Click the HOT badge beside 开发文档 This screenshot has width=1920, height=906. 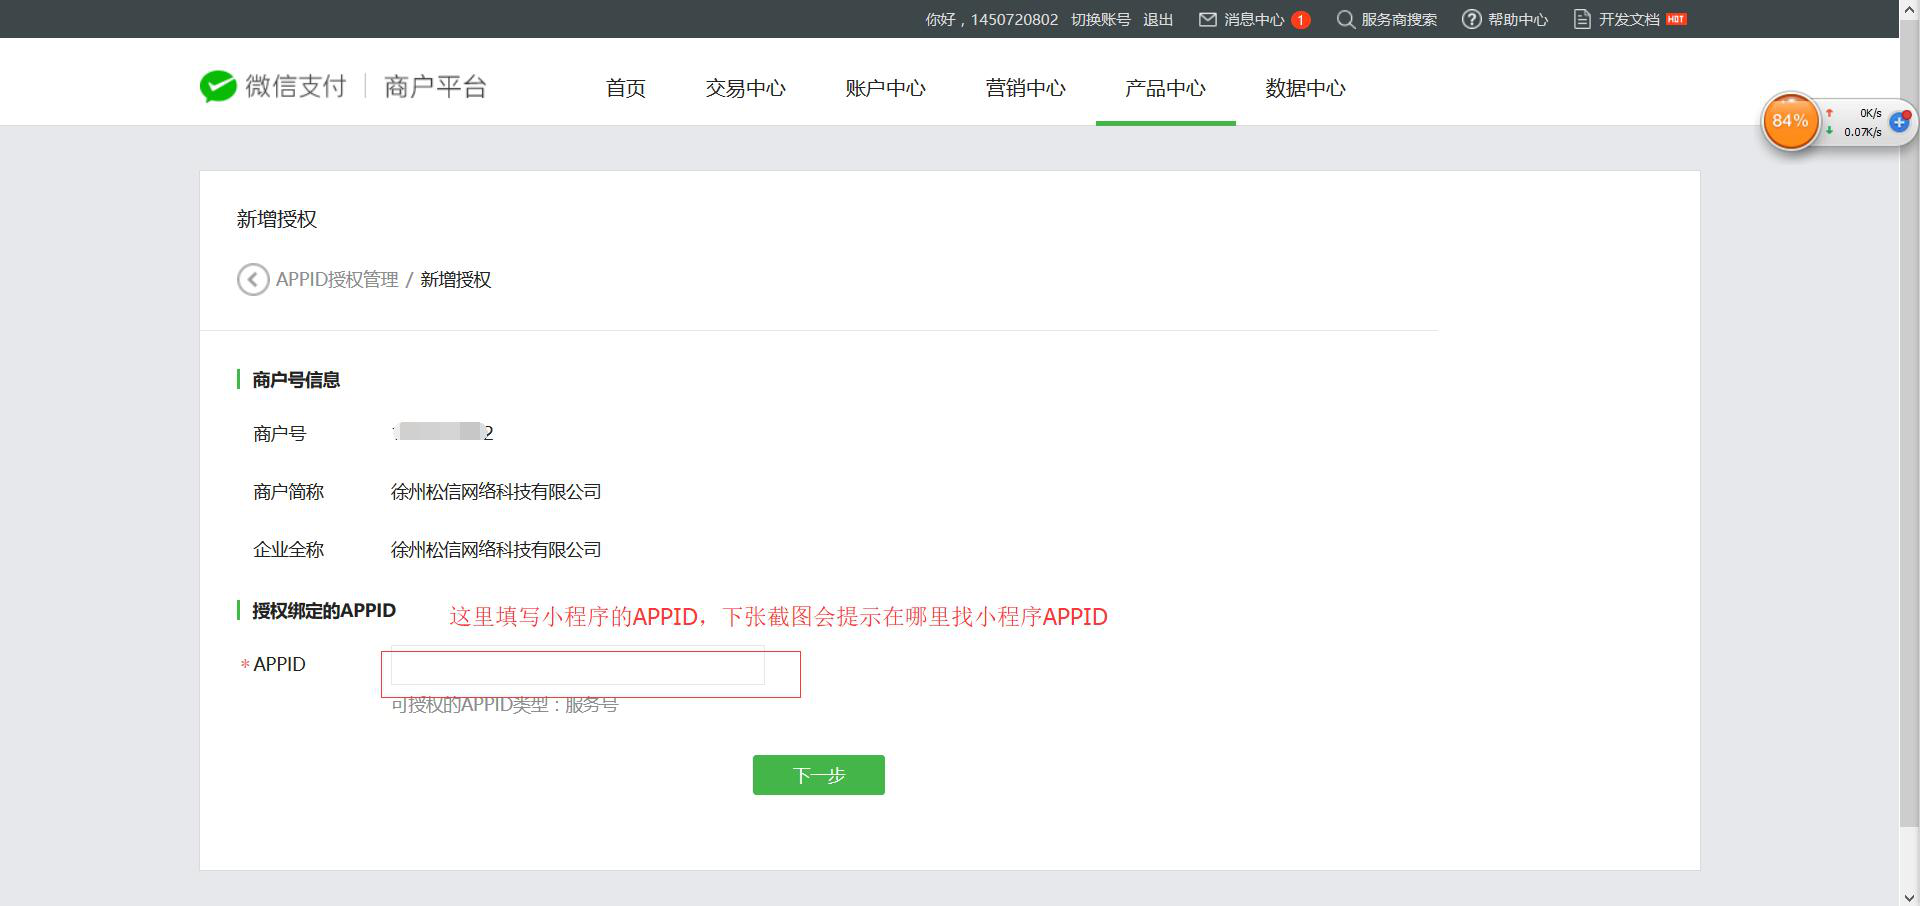1677,19
